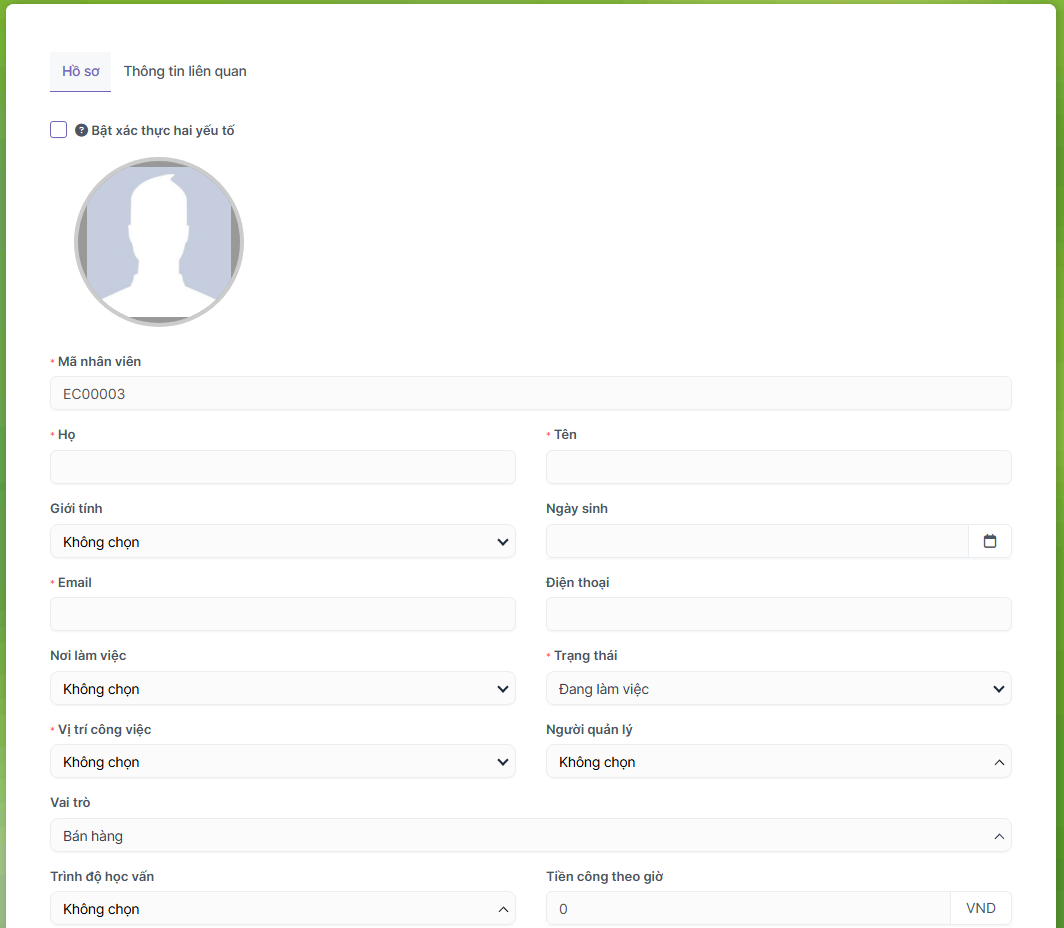Image resolution: width=1064 pixels, height=928 pixels.
Task: Click the employee avatar placeholder image
Action: point(159,242)
